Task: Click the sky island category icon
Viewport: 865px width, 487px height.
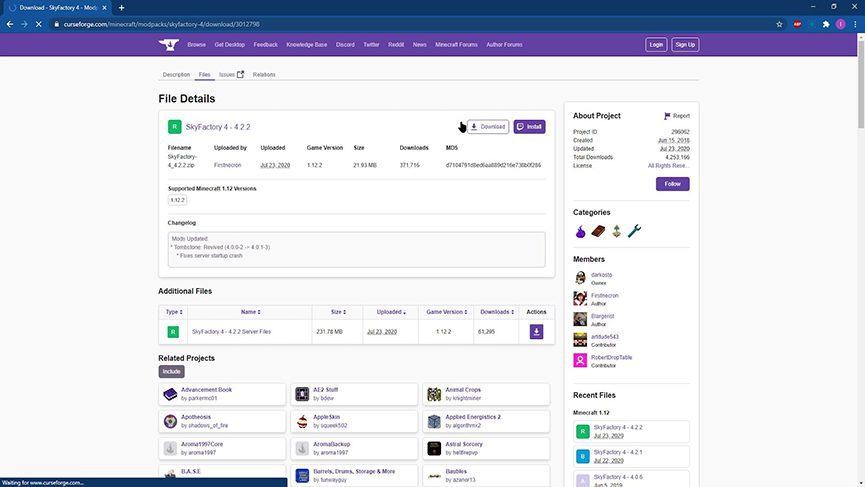Action: (x=617, y=231)
